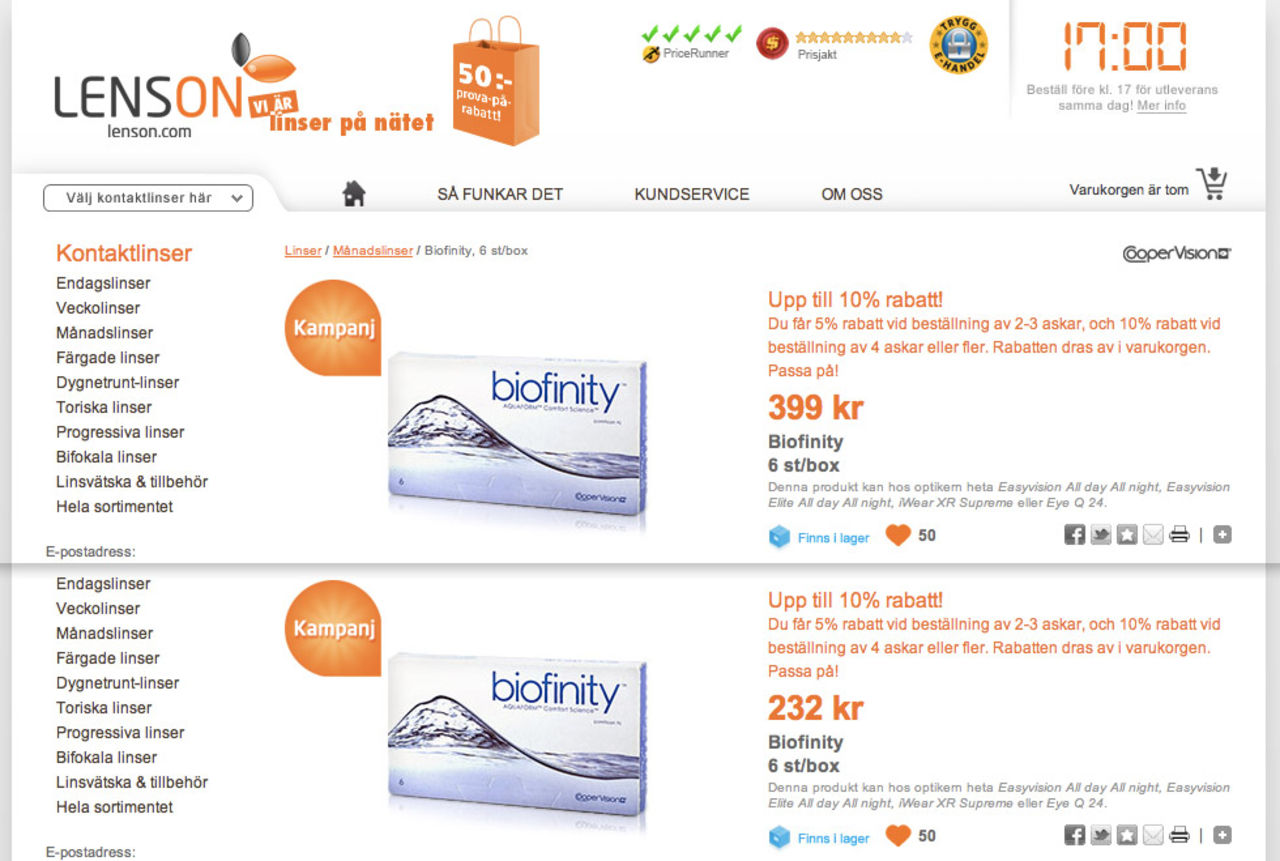Click the Trygg E-handel badge

[x=959, y=45]
